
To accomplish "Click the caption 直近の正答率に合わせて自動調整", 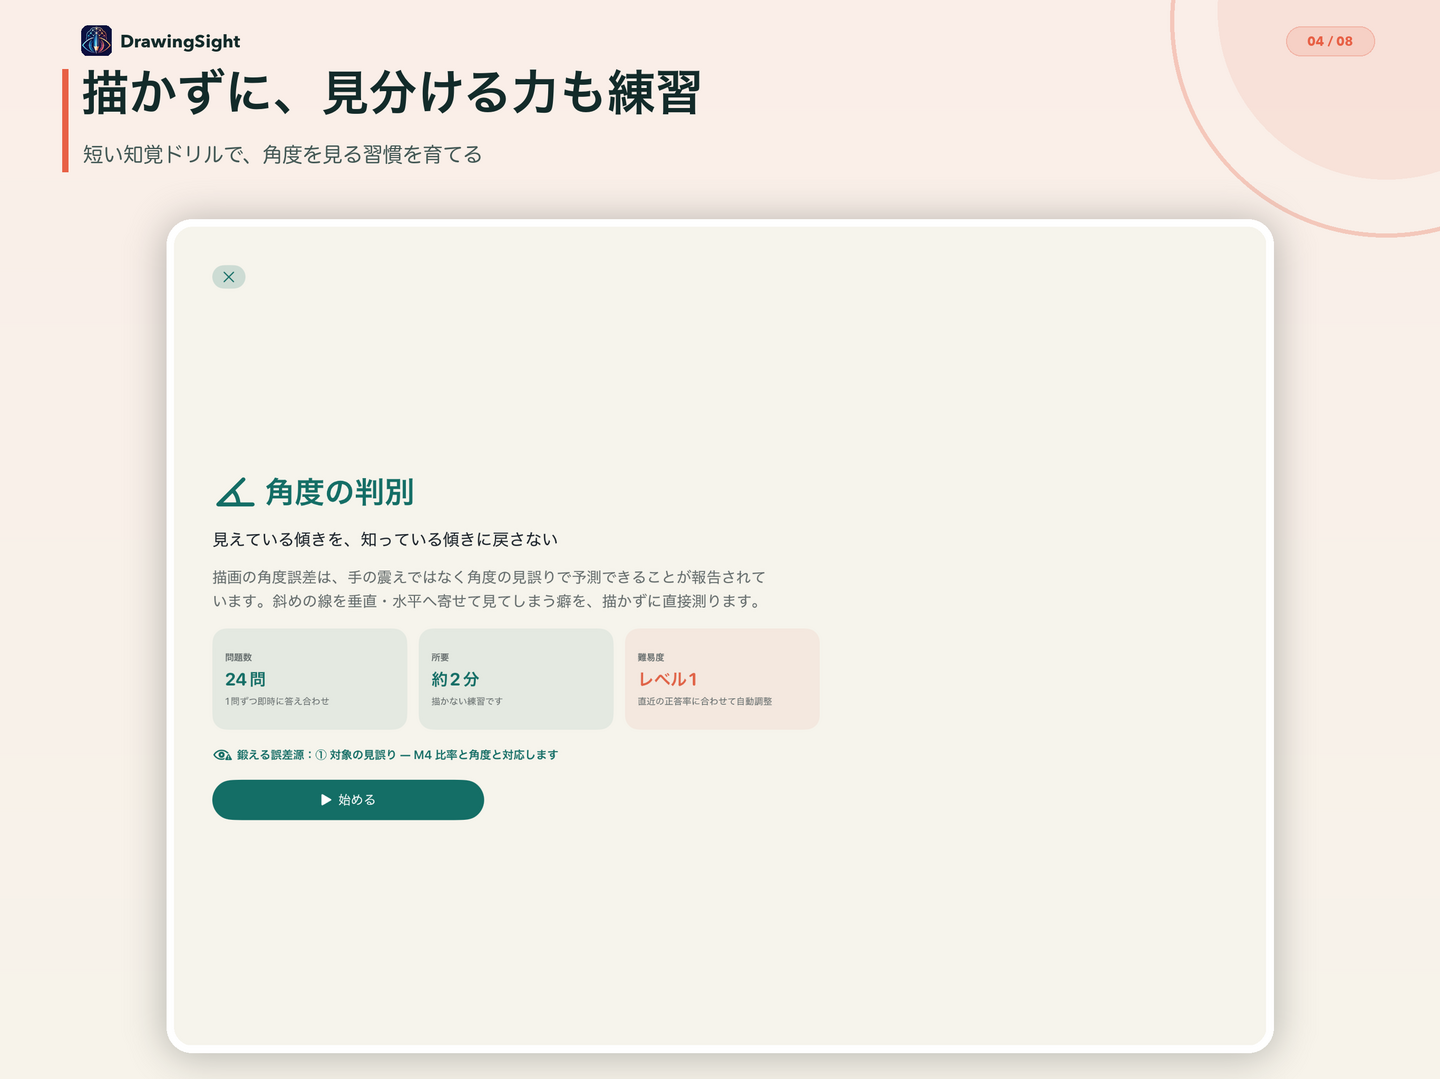I will pos(705,701).
